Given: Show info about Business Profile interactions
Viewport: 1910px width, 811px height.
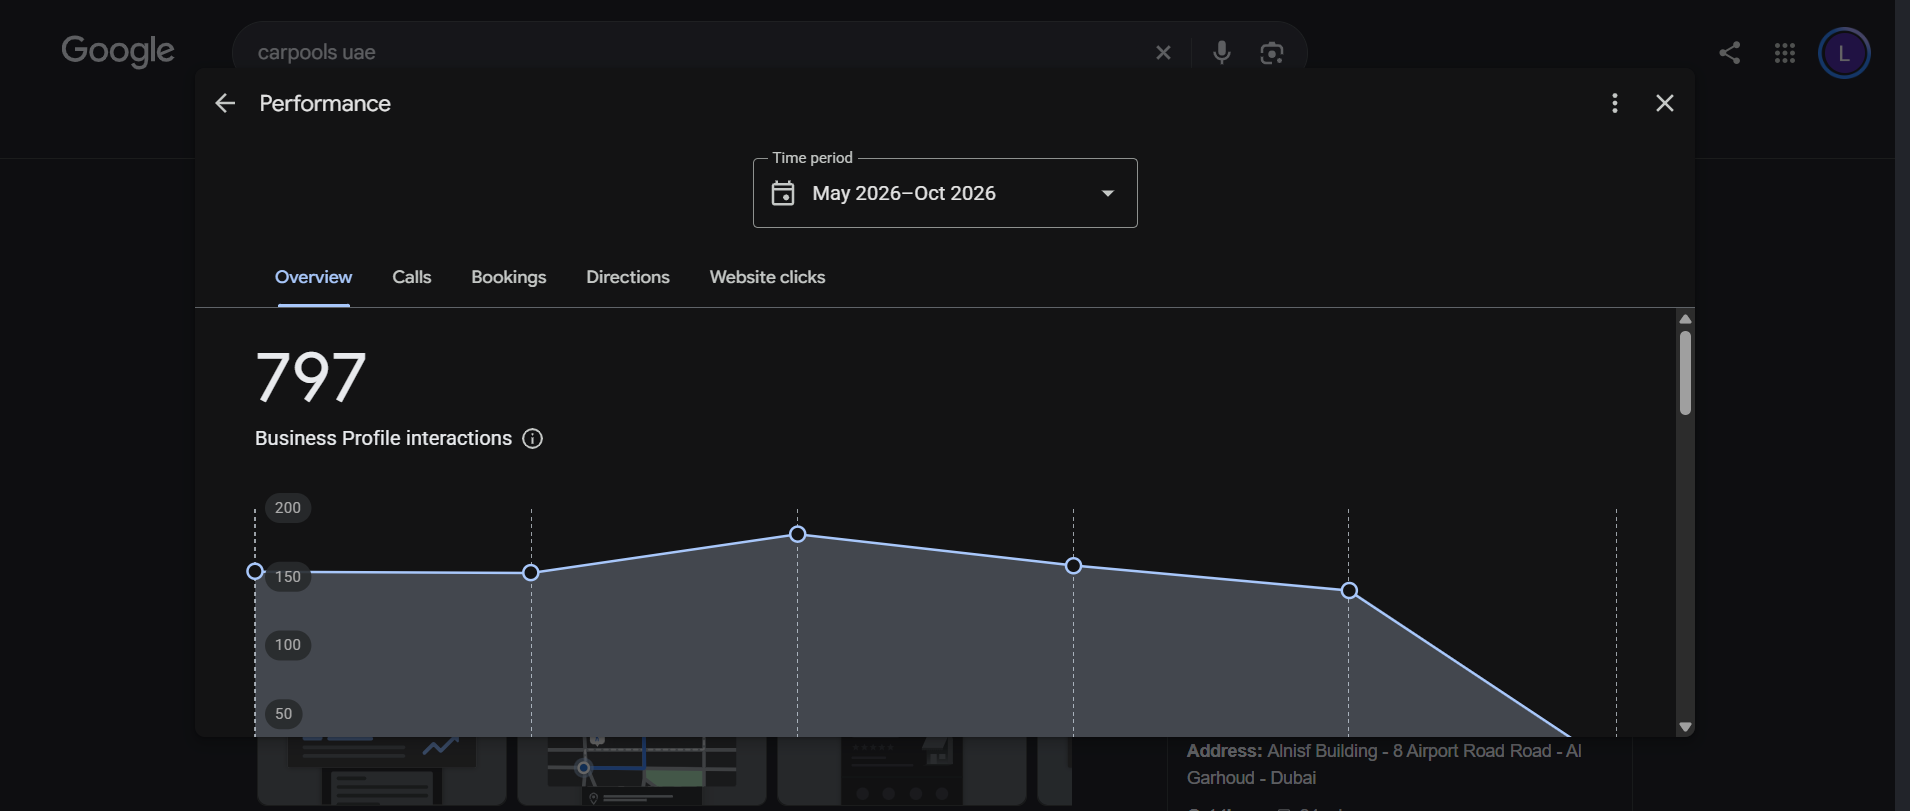Looking at the screenshot, I should tap(533, 439).
